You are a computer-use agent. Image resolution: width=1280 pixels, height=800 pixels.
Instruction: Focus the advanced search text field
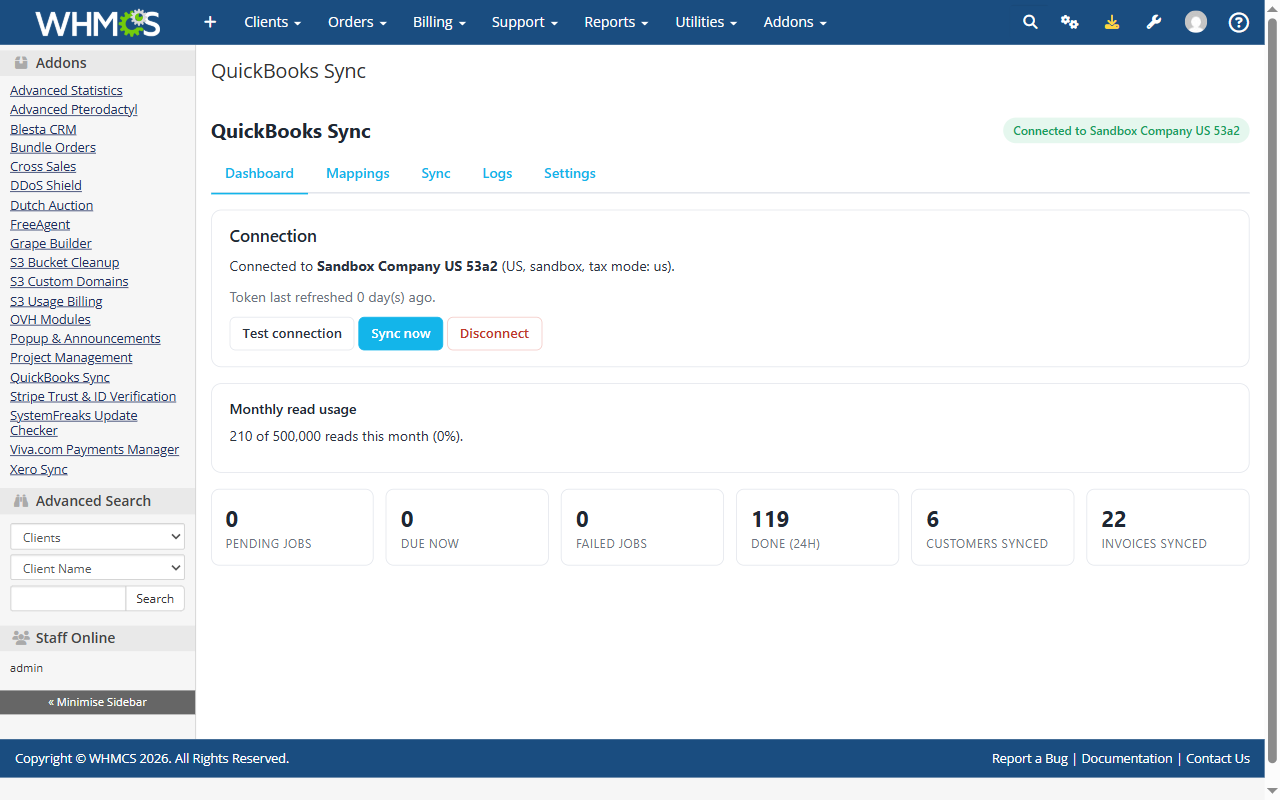[x=68, y=598]
